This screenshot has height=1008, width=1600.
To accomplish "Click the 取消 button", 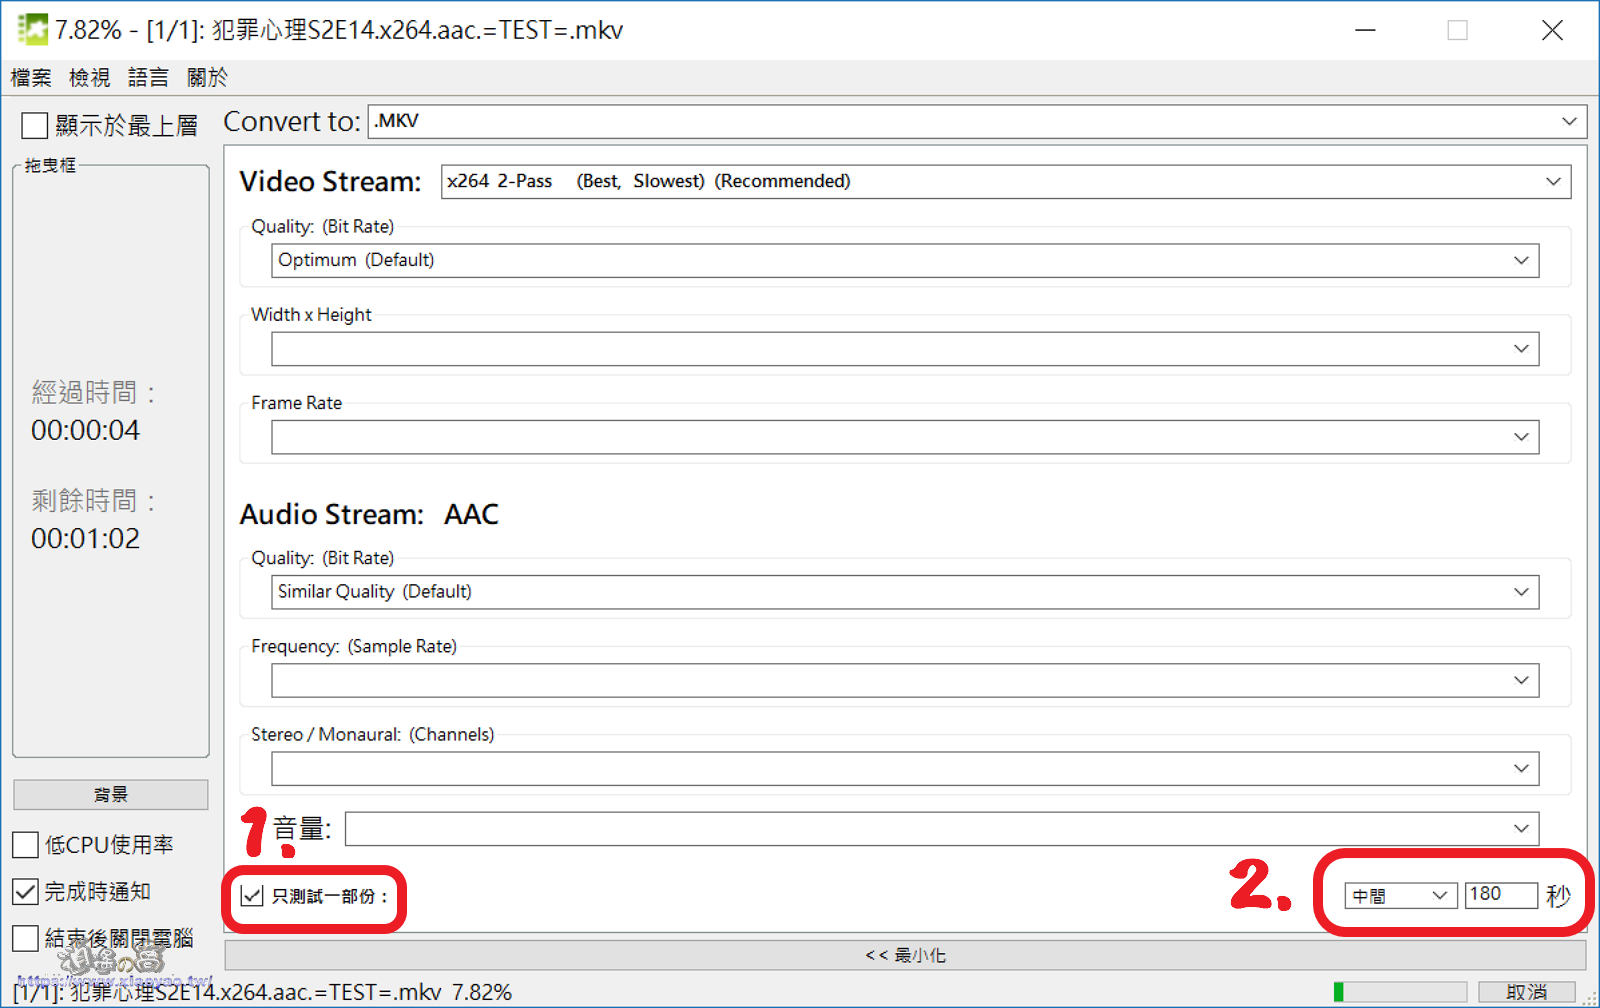I will [x=1526, y=992].
